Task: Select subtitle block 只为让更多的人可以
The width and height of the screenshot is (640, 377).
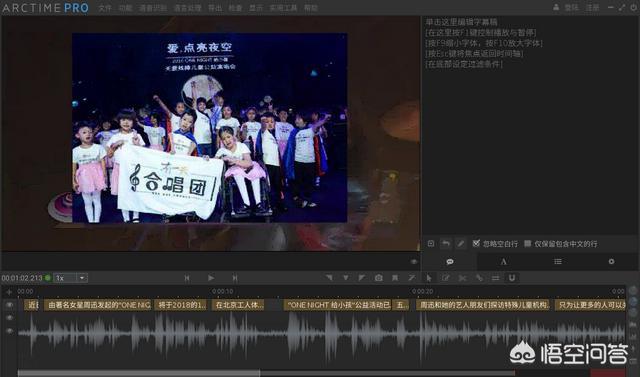Action: click(590, 305)
